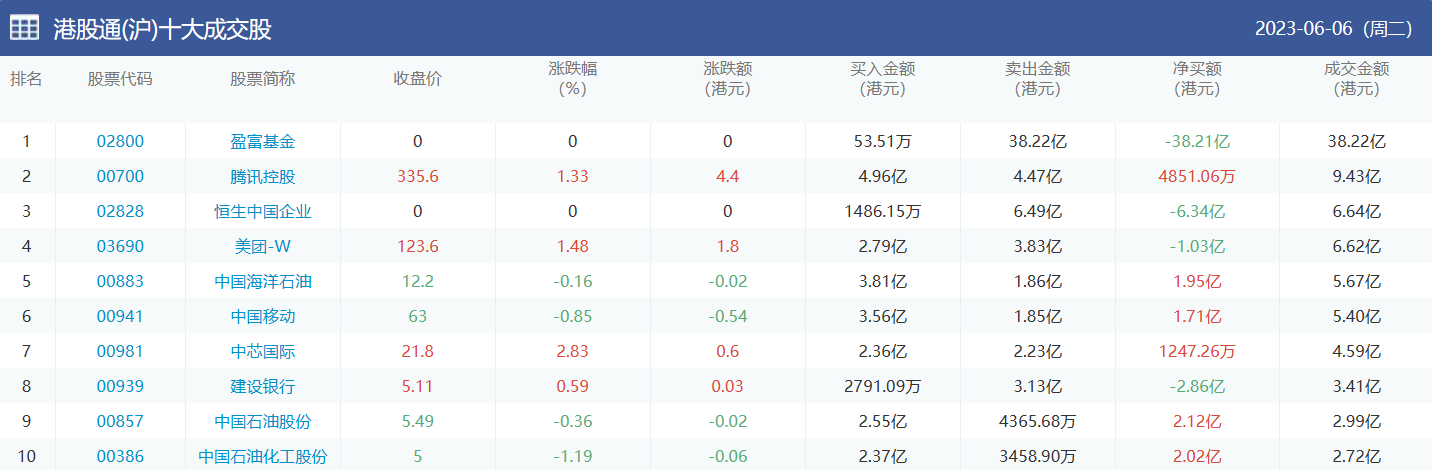Select 美团-W stock name

(263, 247)
